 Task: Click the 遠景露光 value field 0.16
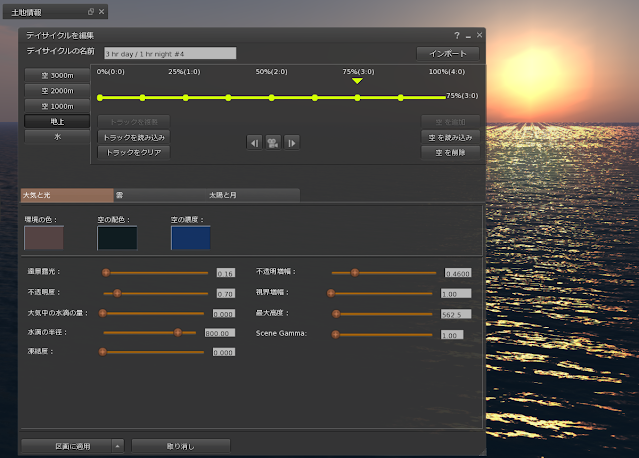tap(226, 273)
